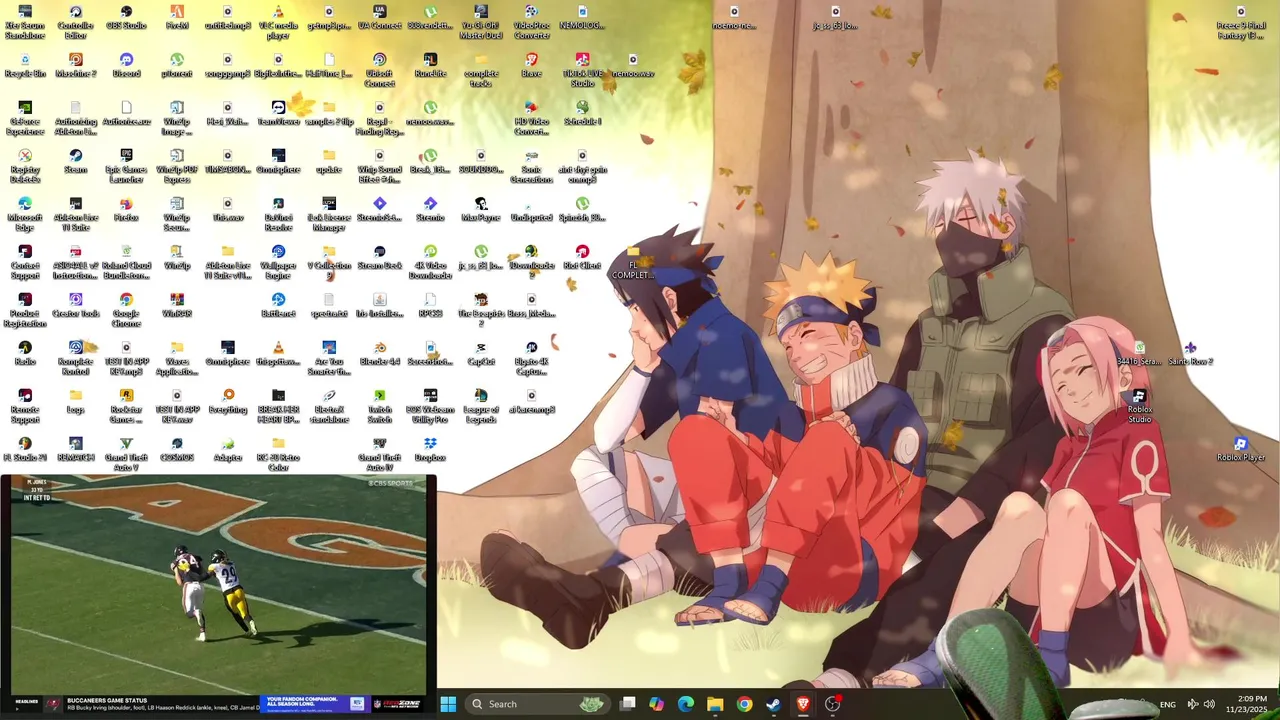1280x720 pixels.
Task: Open the Stream Deck desktop shortcut
Action: tap(379, 258)
